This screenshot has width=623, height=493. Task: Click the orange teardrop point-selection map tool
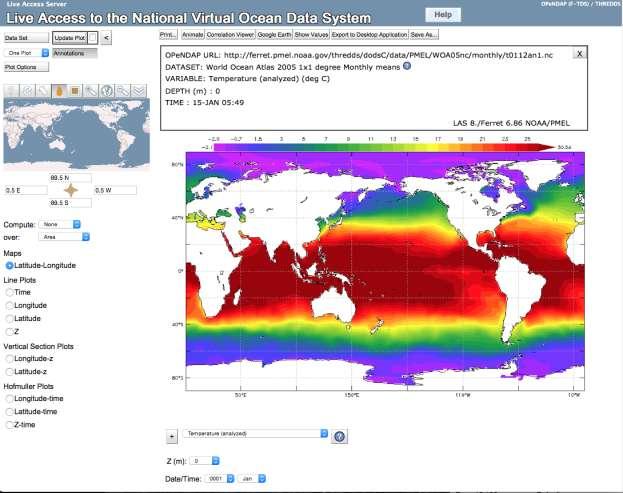tap(59, 91)
